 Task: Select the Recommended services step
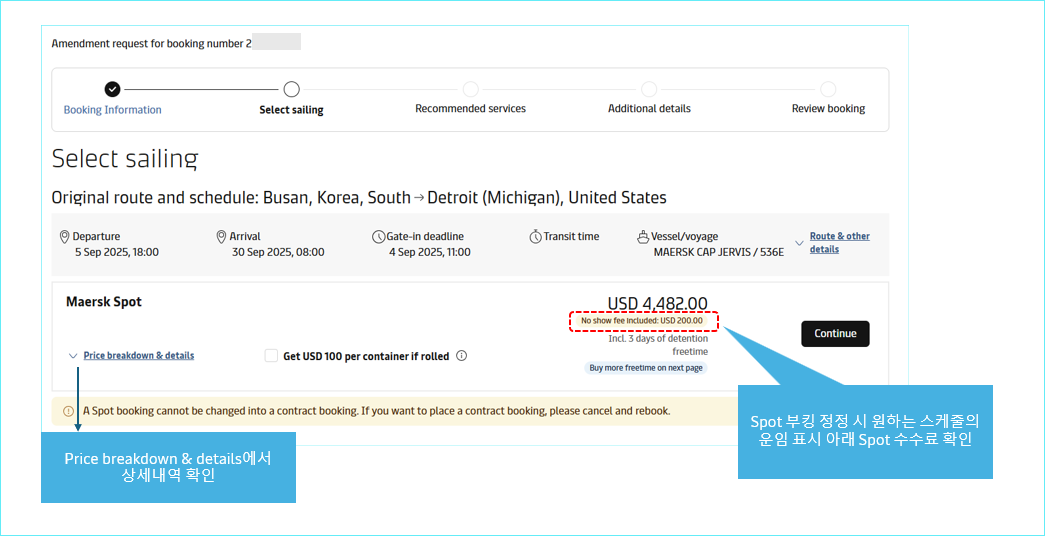point(470,109)
